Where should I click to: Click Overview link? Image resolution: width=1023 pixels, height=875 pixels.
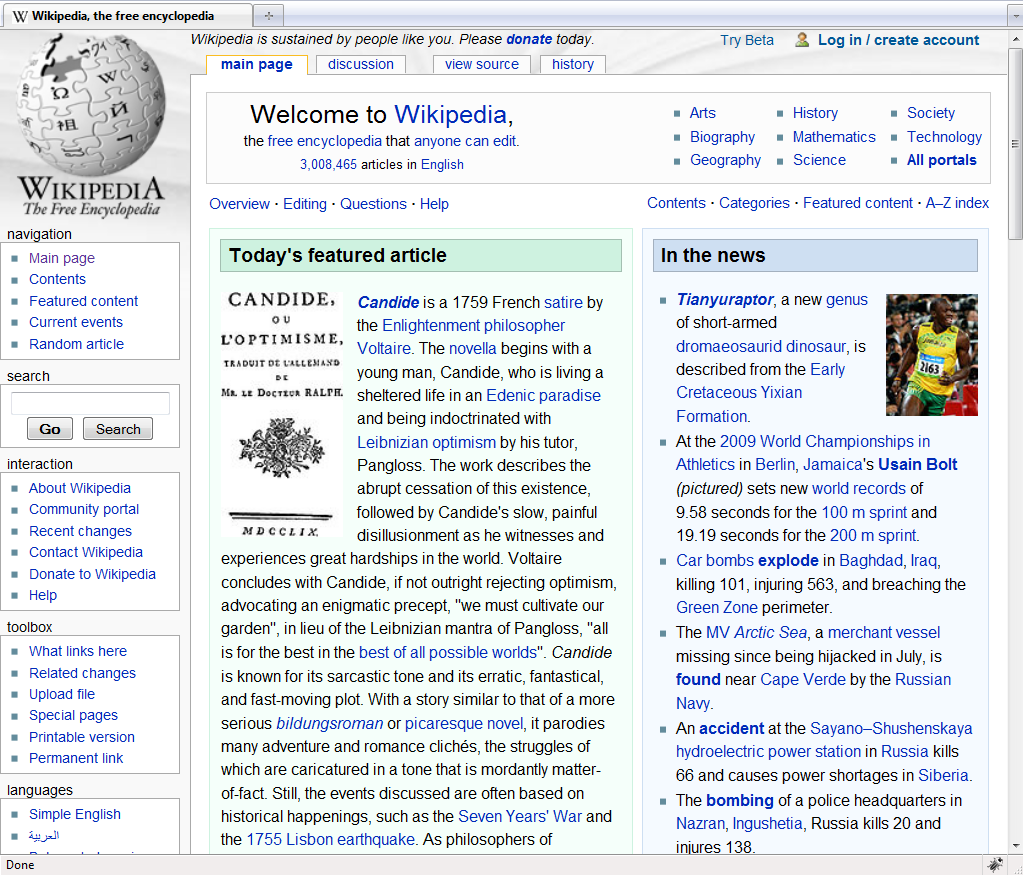(x=239, y=204)
